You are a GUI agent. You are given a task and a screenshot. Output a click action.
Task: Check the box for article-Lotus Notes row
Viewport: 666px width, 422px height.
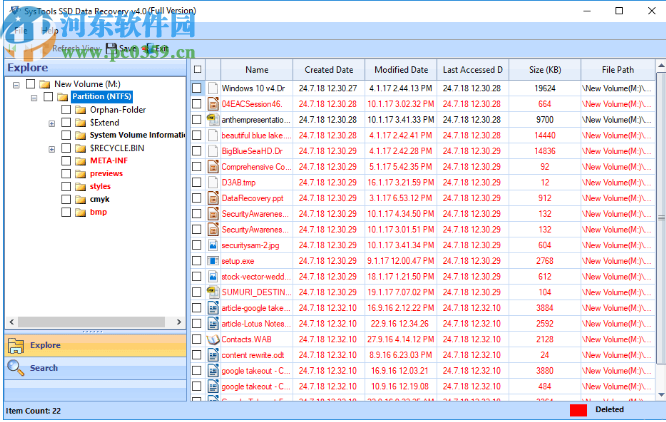(197, 324)
